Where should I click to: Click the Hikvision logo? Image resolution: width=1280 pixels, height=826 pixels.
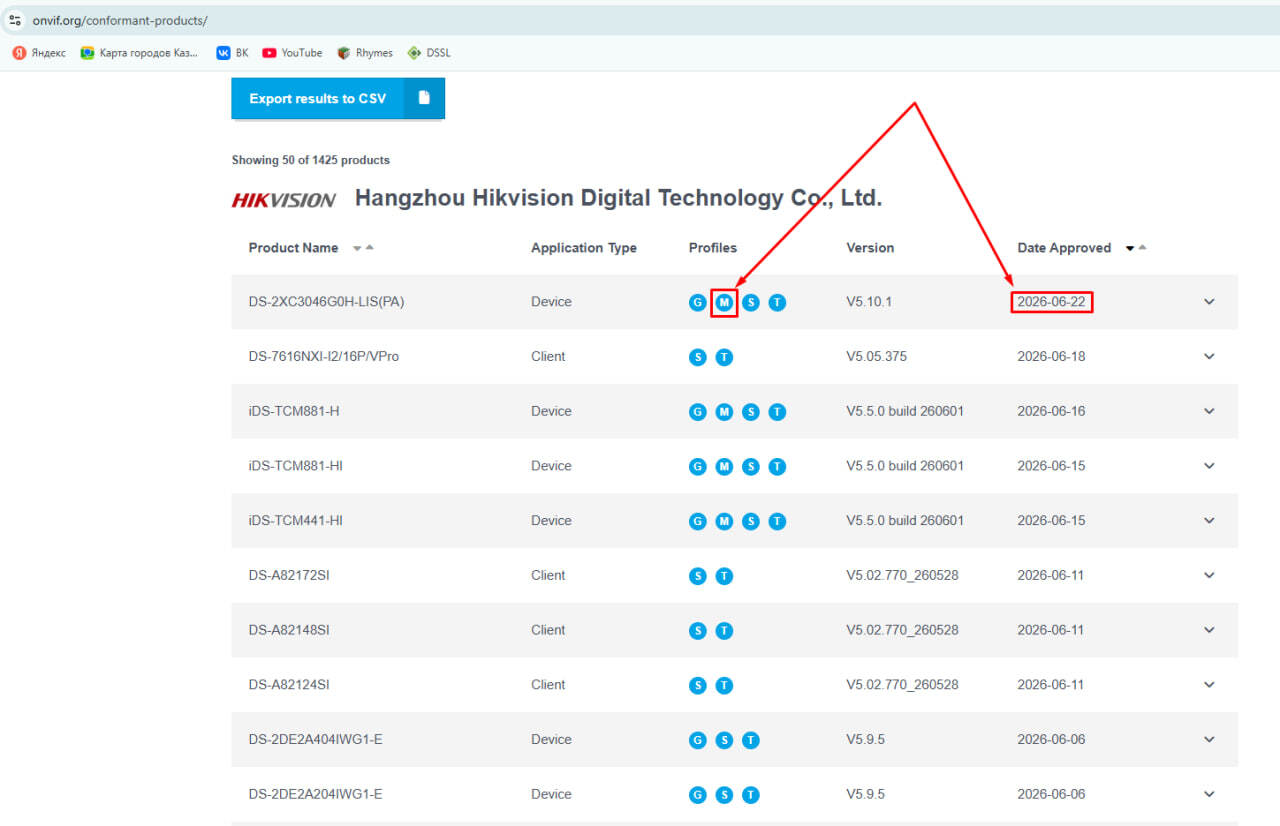pyautogui.click(x=284, y=200)
